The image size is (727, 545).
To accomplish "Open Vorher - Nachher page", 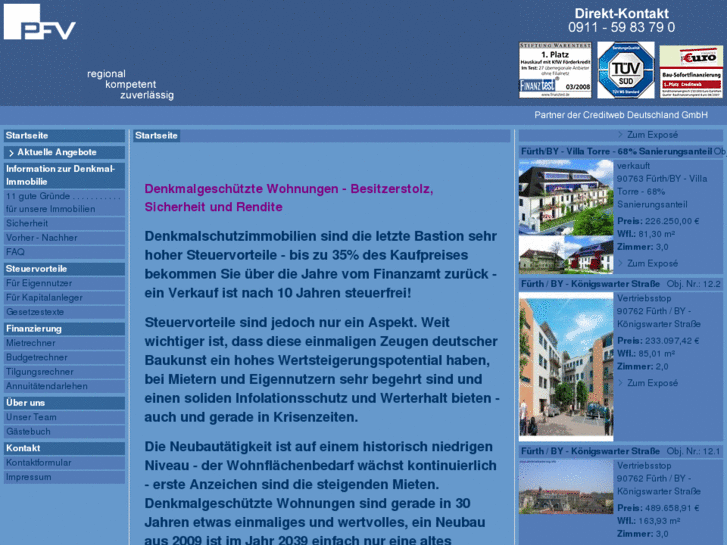I will click(64, 238).
